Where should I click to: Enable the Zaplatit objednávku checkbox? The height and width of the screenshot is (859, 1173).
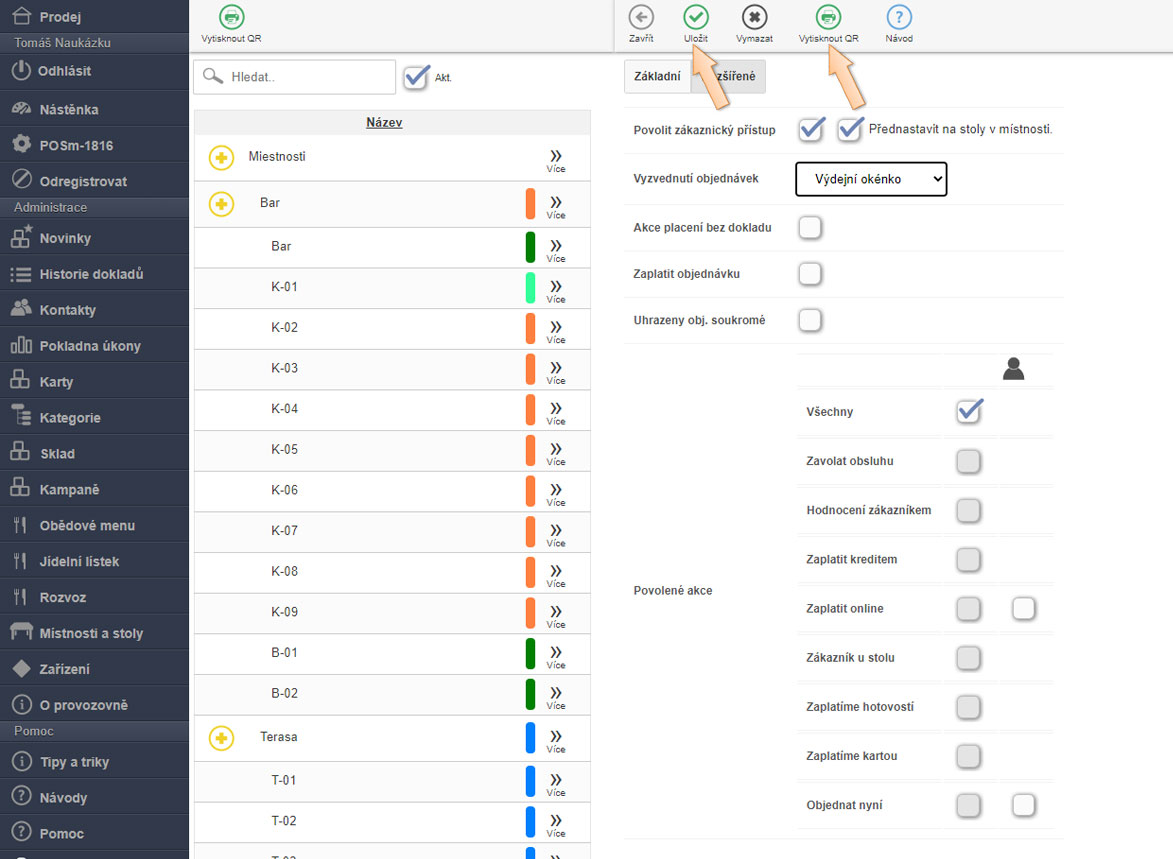pos(810,274)
